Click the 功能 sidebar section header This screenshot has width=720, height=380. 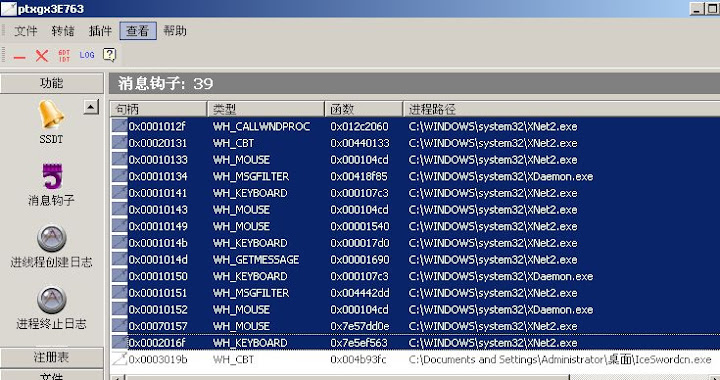click(52, 83)
